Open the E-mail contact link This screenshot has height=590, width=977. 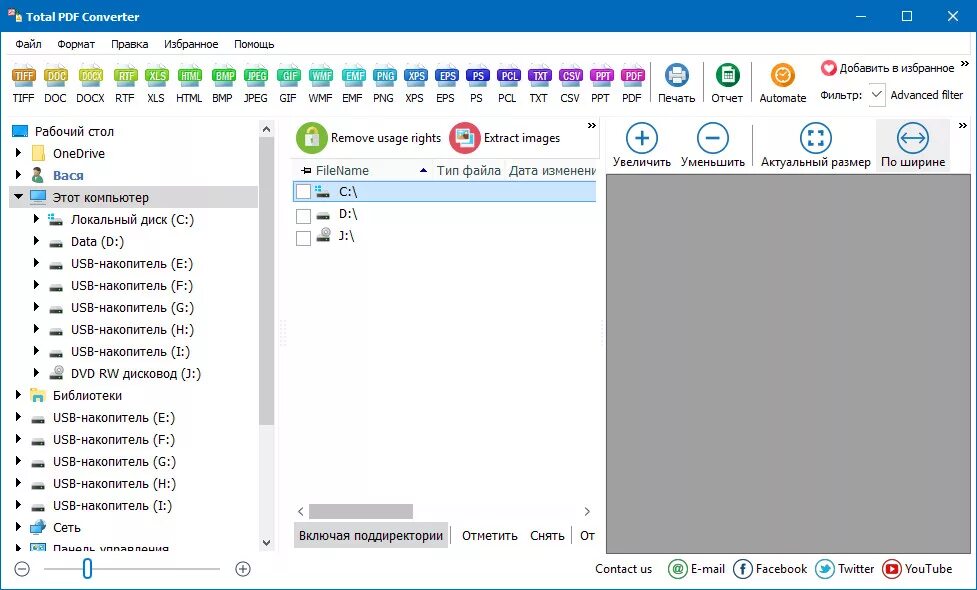(697, 568)
